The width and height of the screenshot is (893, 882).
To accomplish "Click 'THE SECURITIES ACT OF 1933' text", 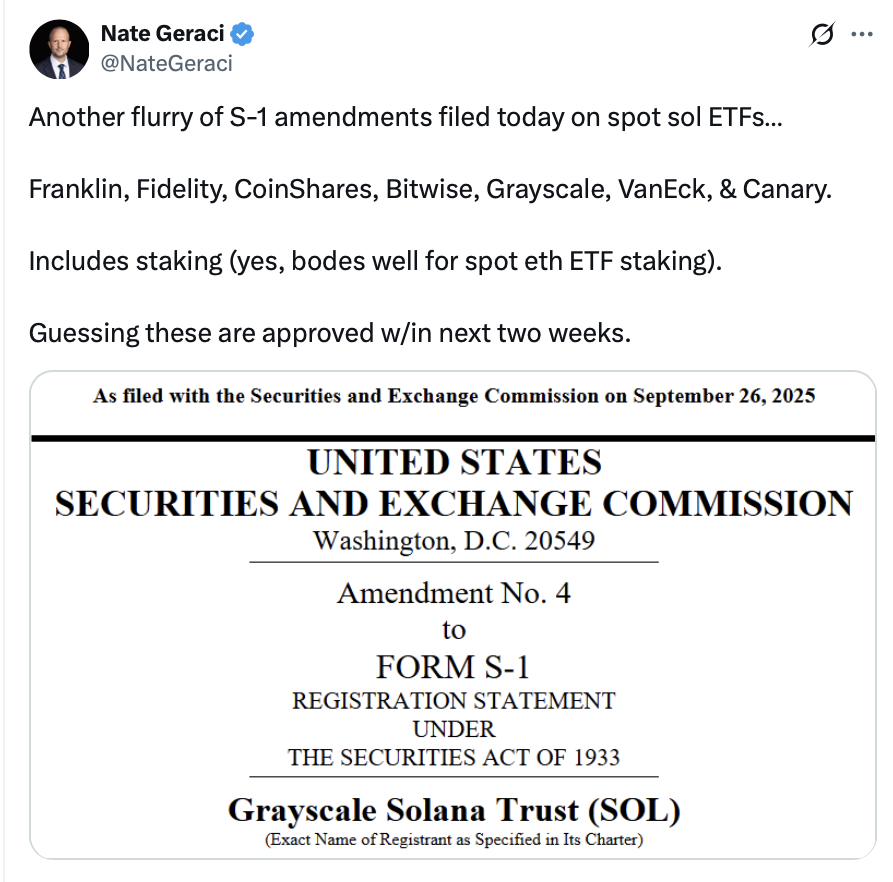I will coord(454,757).
